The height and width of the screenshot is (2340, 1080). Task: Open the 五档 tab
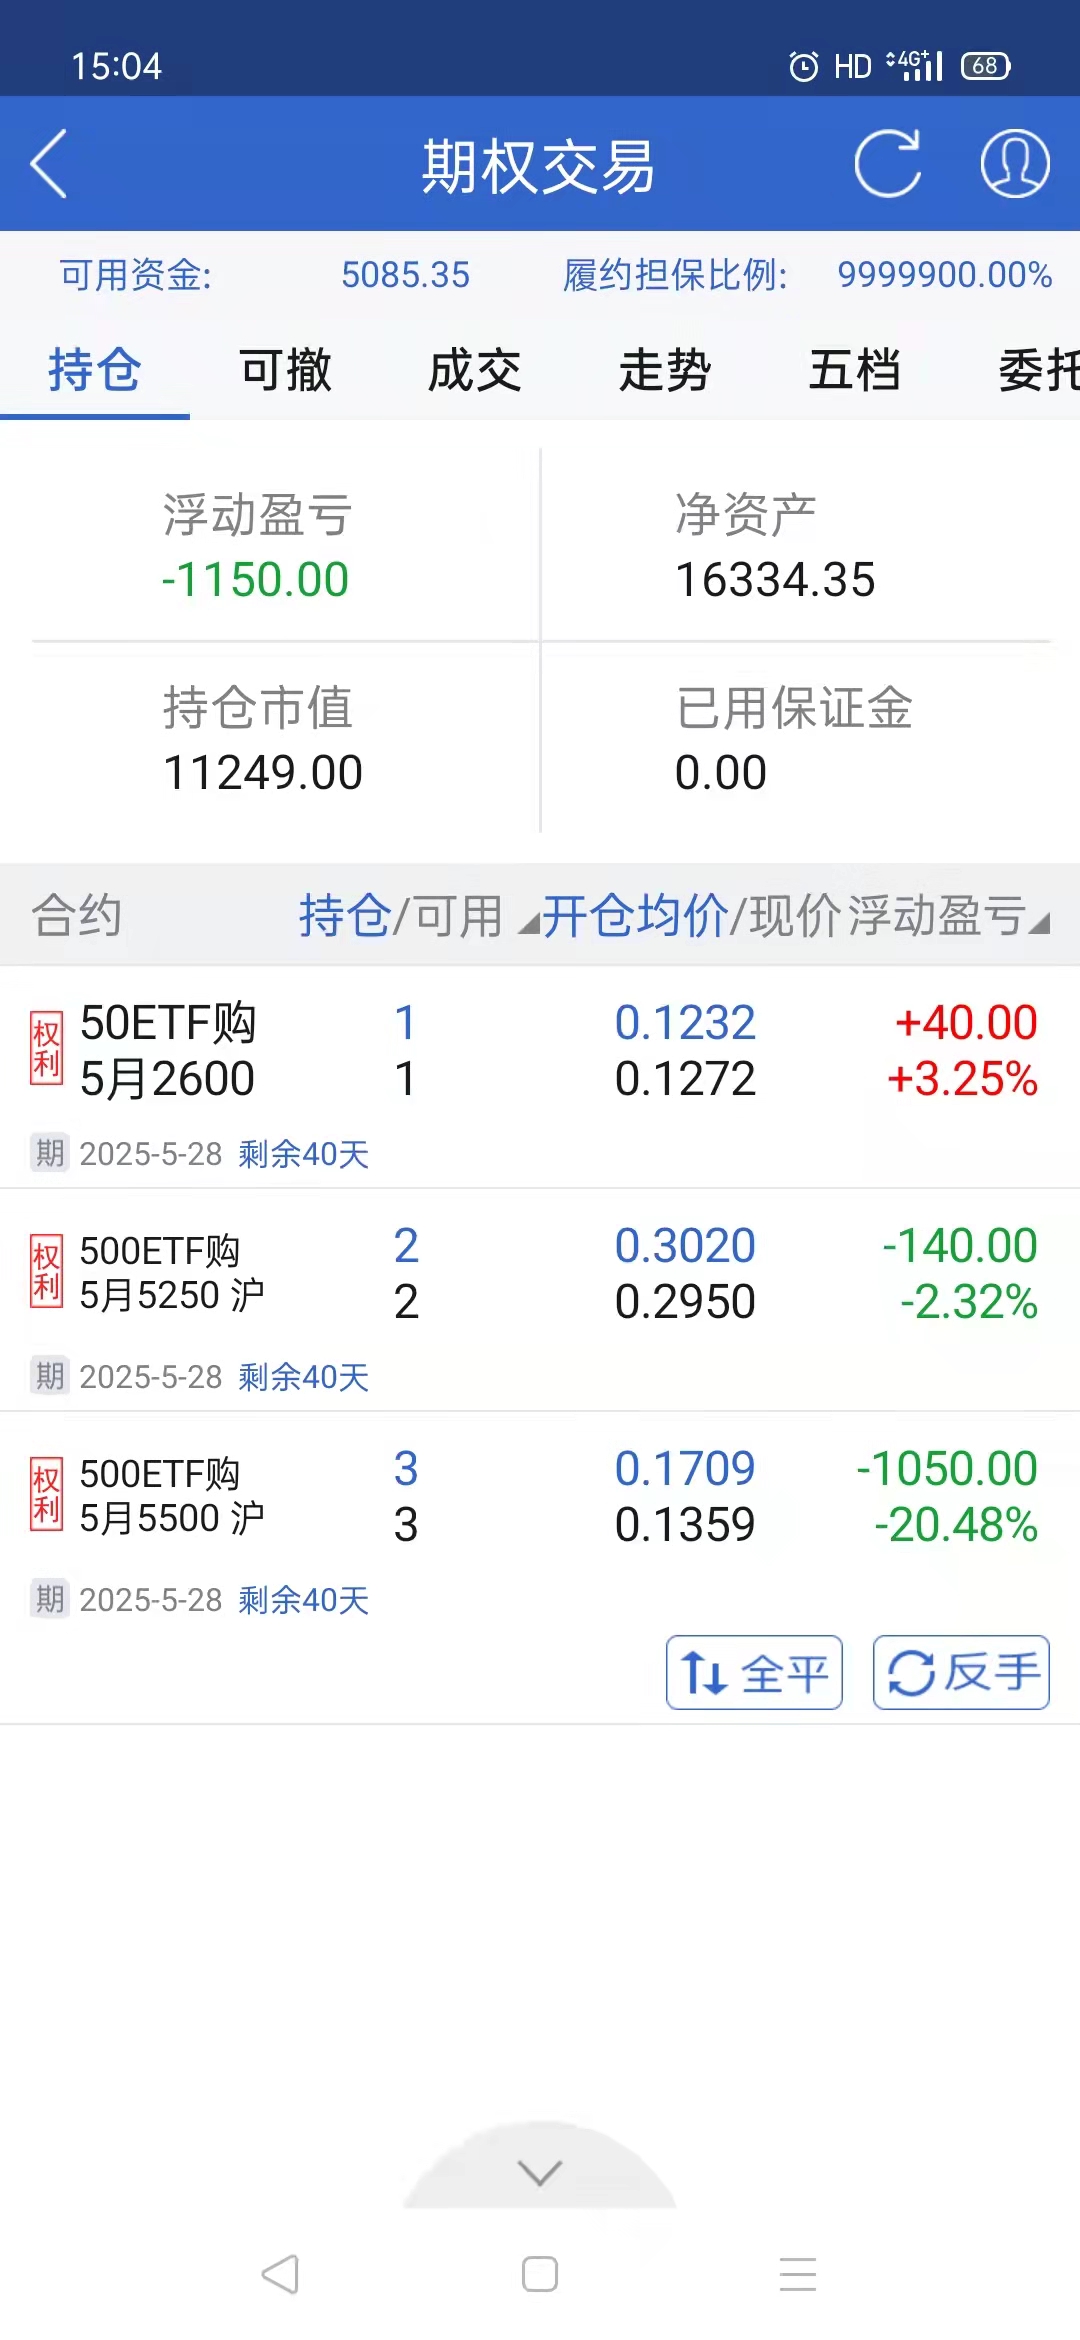coord(855,371)
